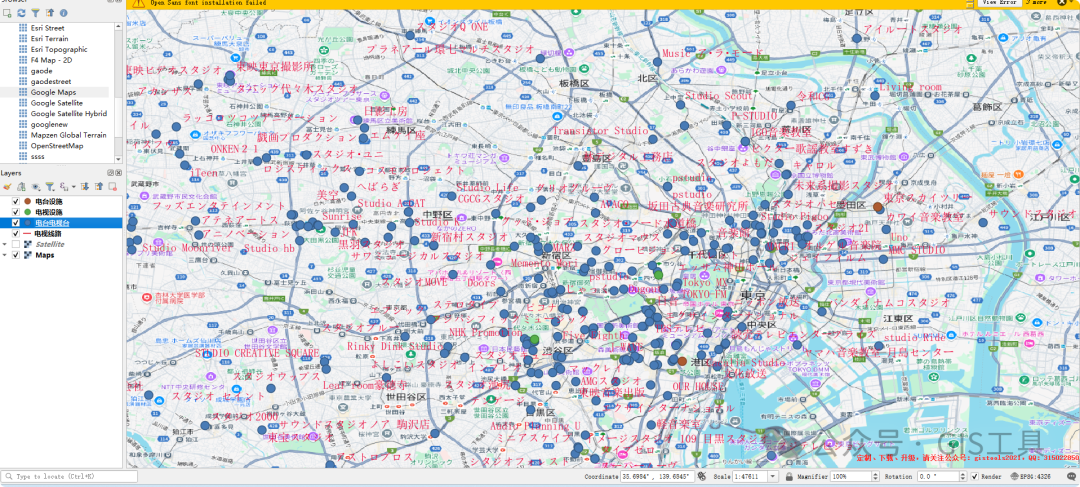1080x487 pixels.
Task: Select Esri Topographic in Browser
Action: click(59, 50)
